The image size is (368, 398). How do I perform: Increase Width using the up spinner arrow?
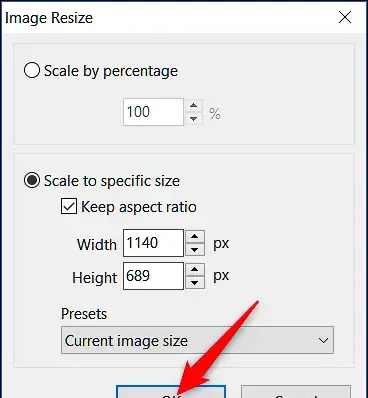point(195,237)
